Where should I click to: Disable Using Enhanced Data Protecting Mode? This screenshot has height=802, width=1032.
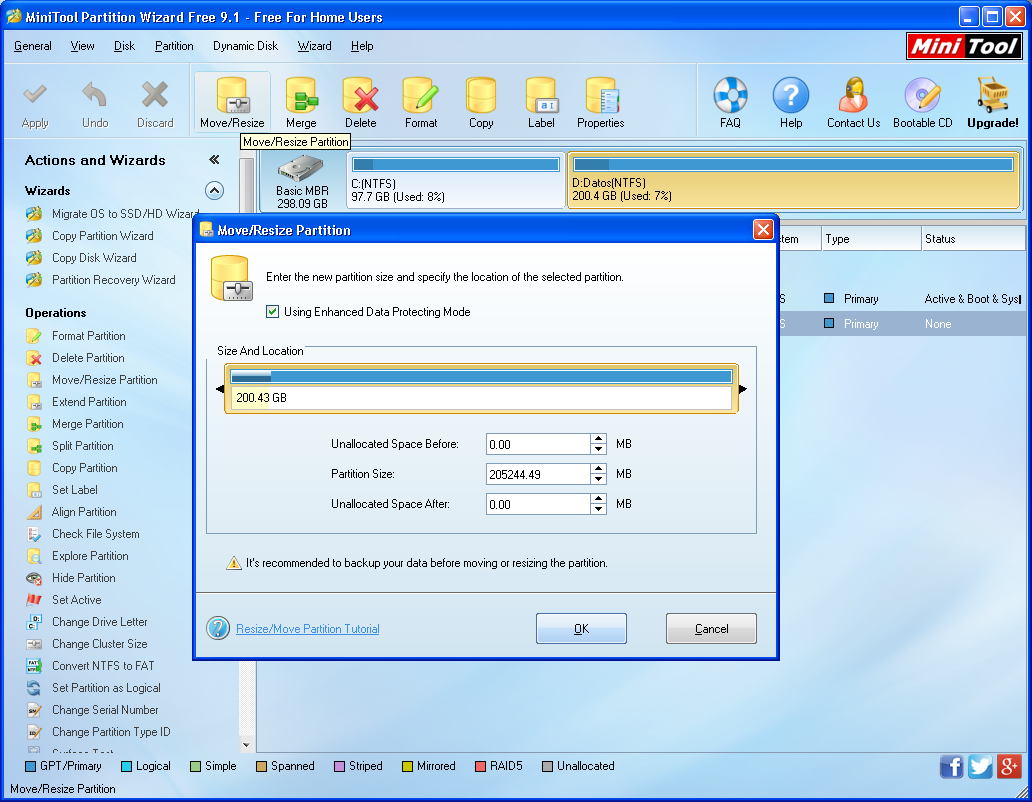(272, 311)
